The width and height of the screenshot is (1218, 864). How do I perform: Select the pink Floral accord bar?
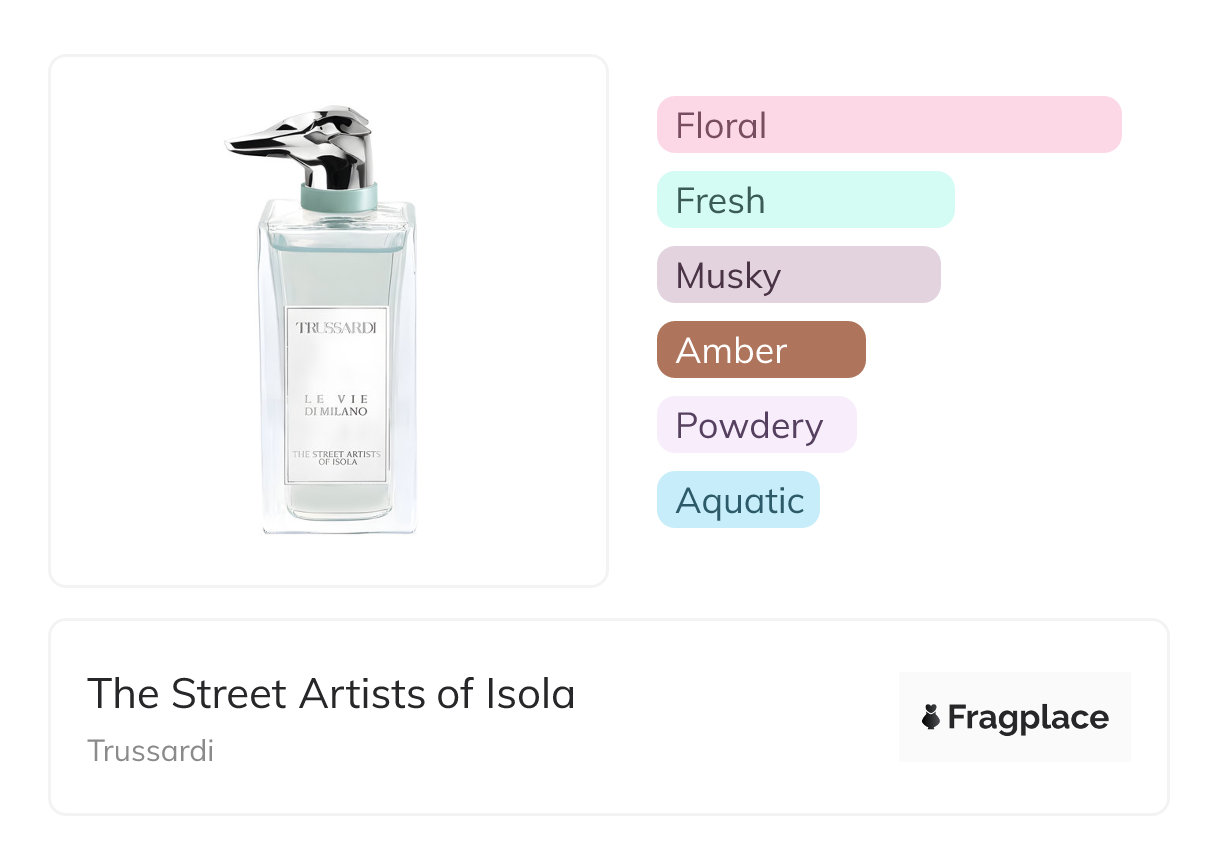[888, 125]
